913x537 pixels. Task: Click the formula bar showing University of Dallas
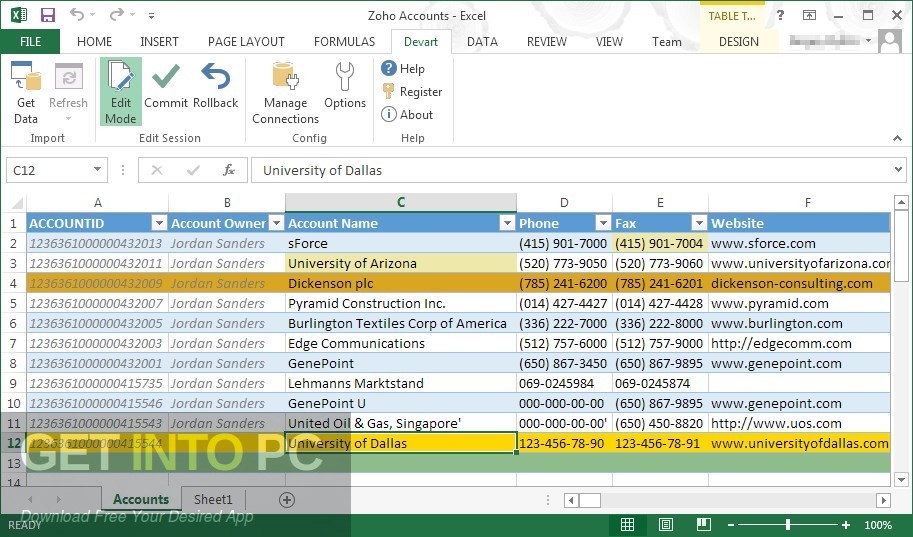pos(571,170)
